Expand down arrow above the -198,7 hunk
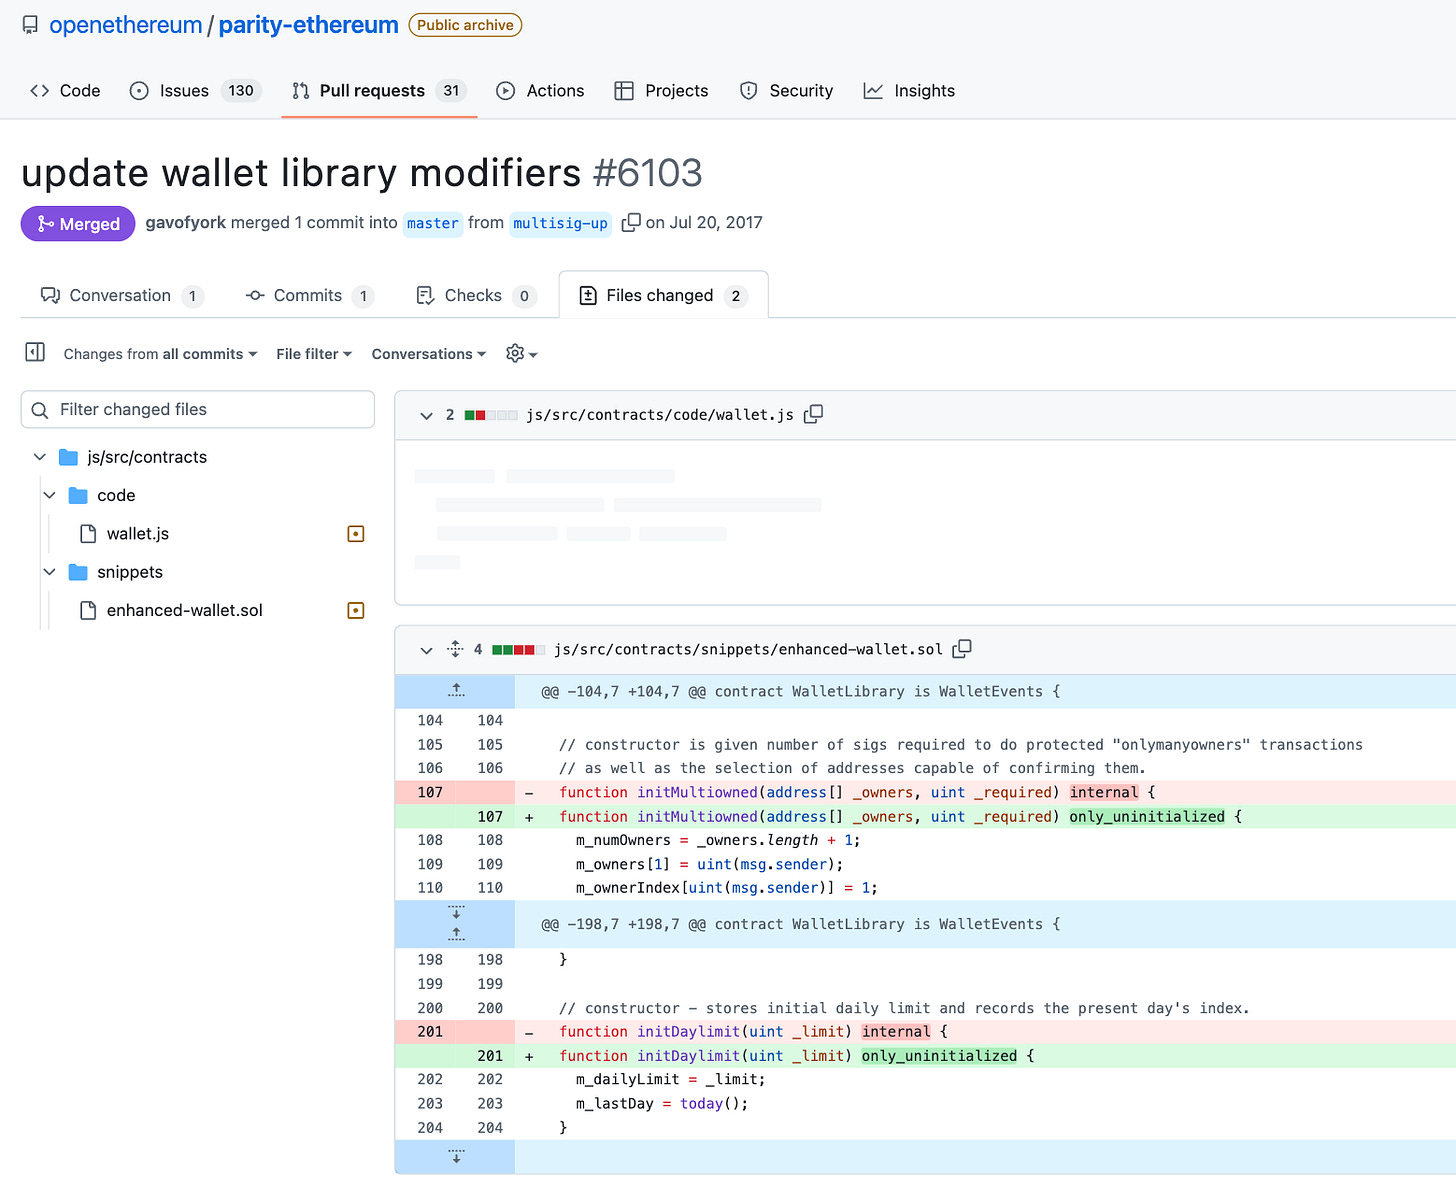 pyautogui.click(x=456, y=913)
